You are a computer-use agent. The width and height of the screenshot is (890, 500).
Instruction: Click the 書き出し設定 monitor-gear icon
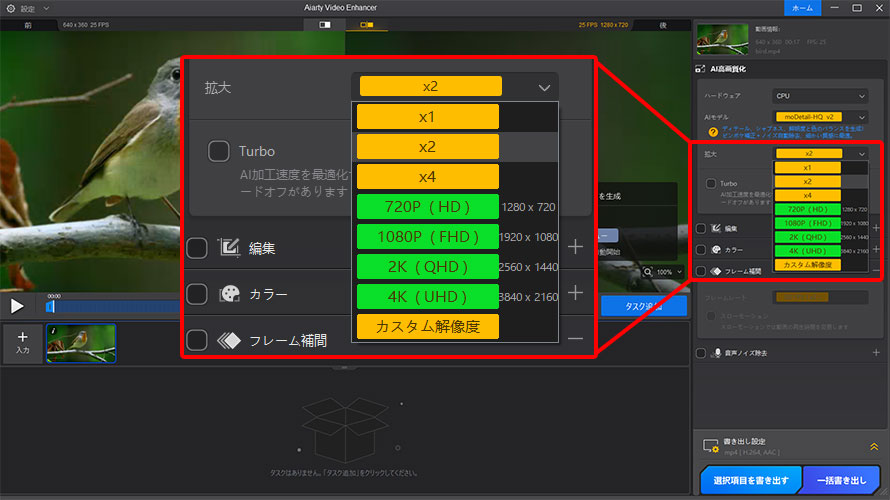pos(711,446)
